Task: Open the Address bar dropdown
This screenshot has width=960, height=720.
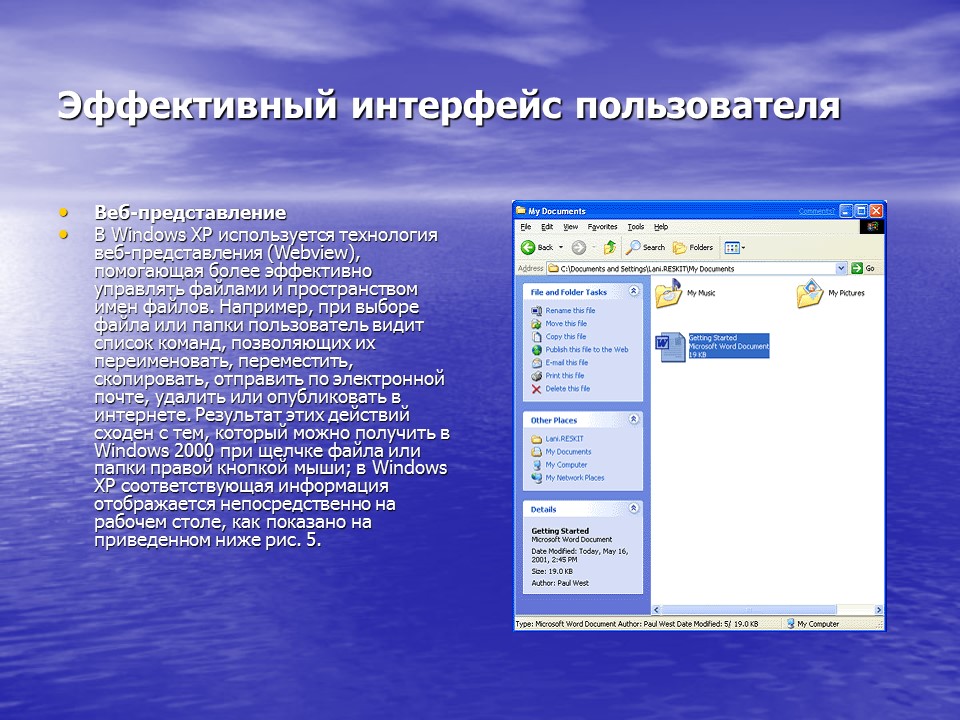Action: click(x=841, y=268)
